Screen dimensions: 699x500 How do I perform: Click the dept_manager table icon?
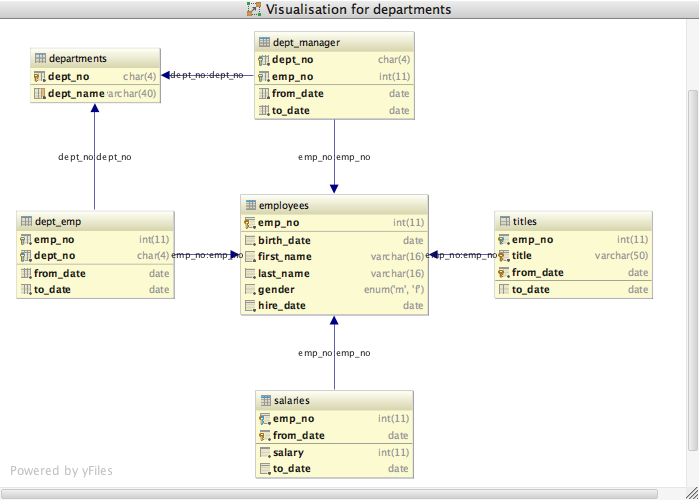(x=264, y=42)
